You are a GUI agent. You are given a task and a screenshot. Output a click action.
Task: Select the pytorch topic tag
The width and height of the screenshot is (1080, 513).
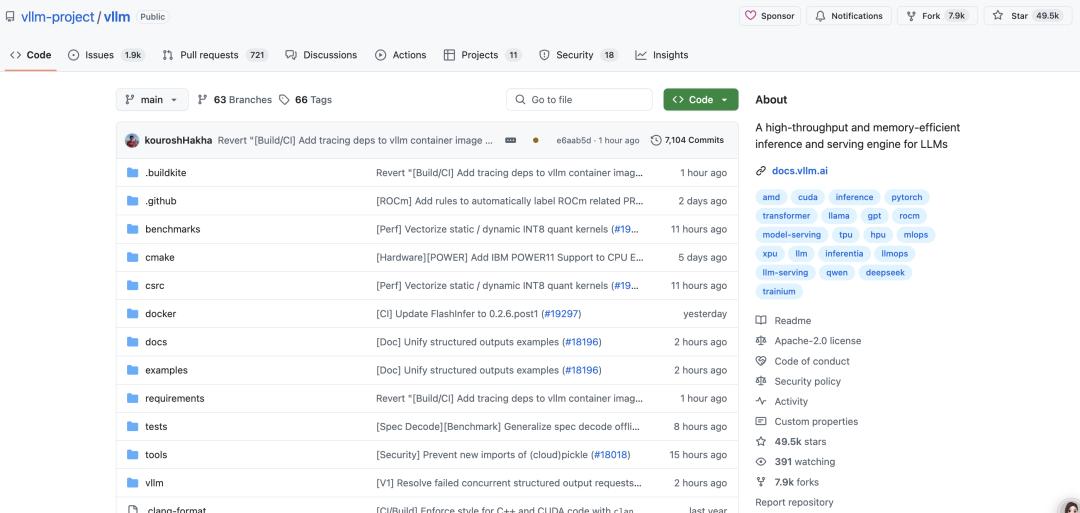(x=907, y=197)
